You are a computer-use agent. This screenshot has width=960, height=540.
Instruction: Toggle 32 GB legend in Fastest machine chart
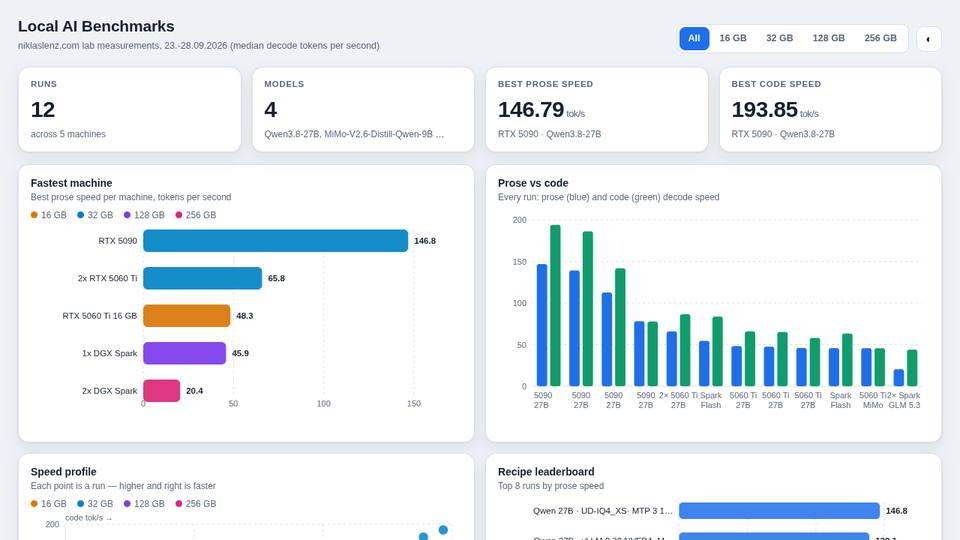[x=95, y=215]
